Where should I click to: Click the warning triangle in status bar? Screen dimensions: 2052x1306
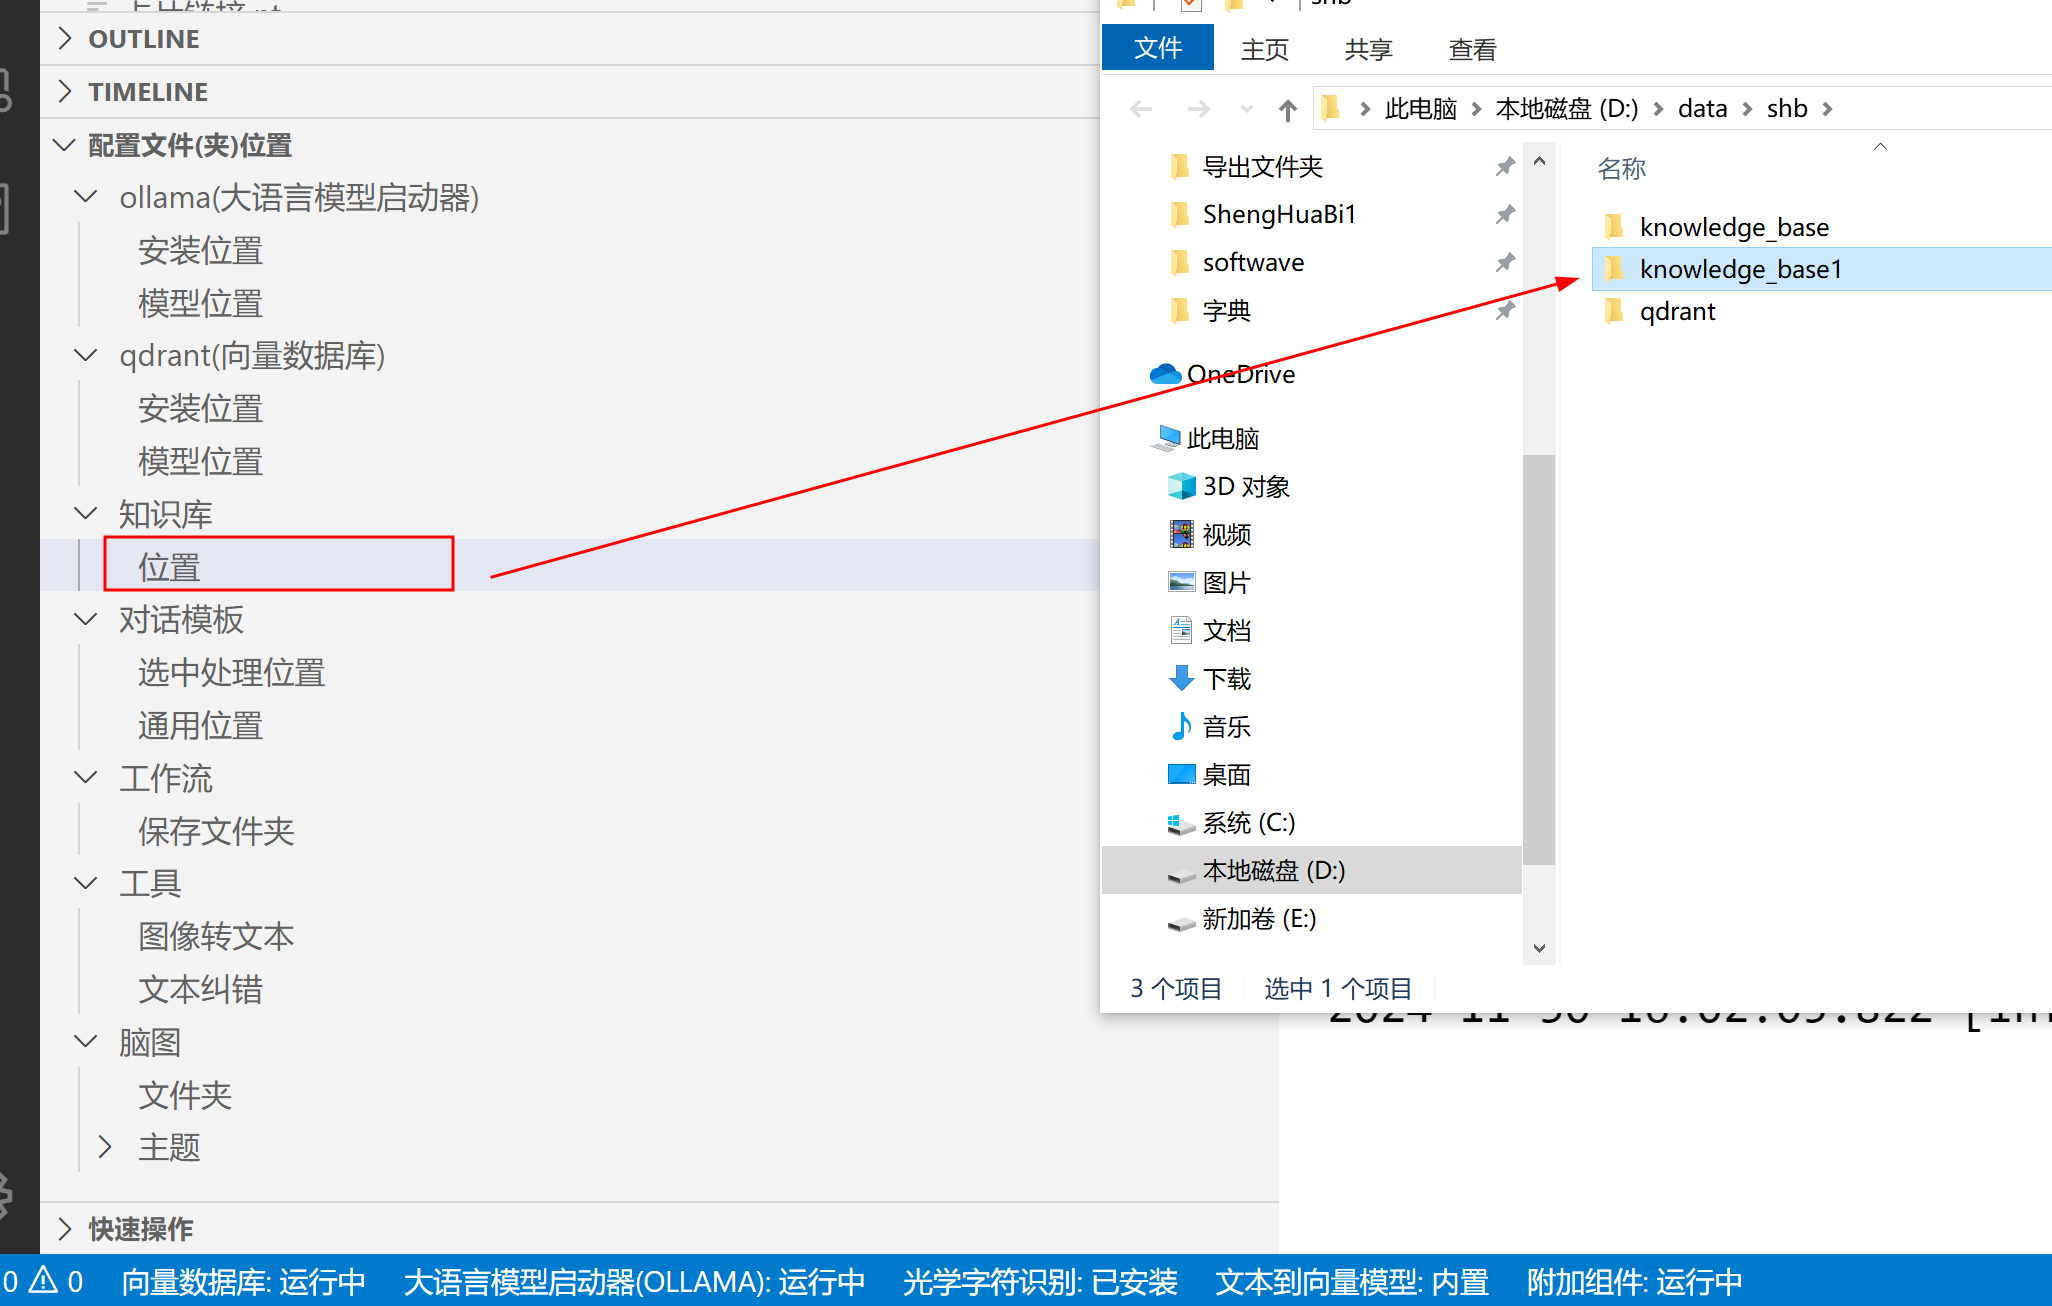pos(43,1280)
